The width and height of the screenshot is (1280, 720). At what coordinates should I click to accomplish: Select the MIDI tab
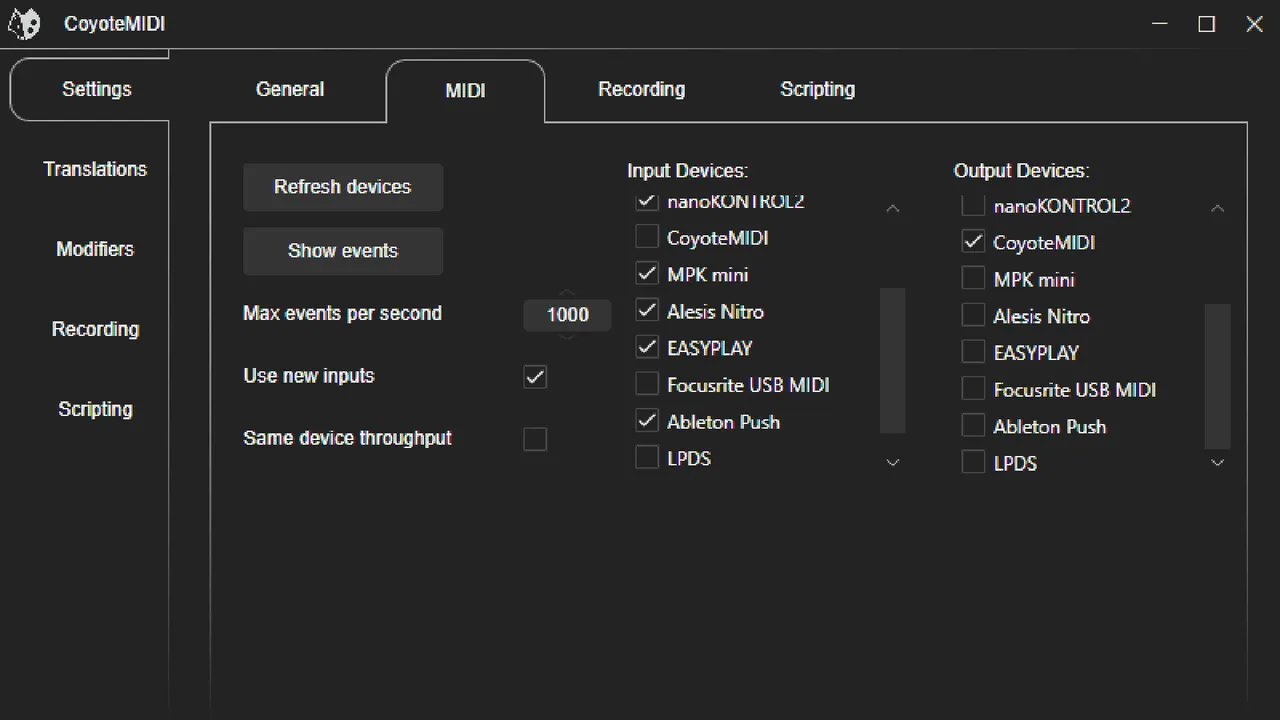pyautogui.click(x=465, y=90)
